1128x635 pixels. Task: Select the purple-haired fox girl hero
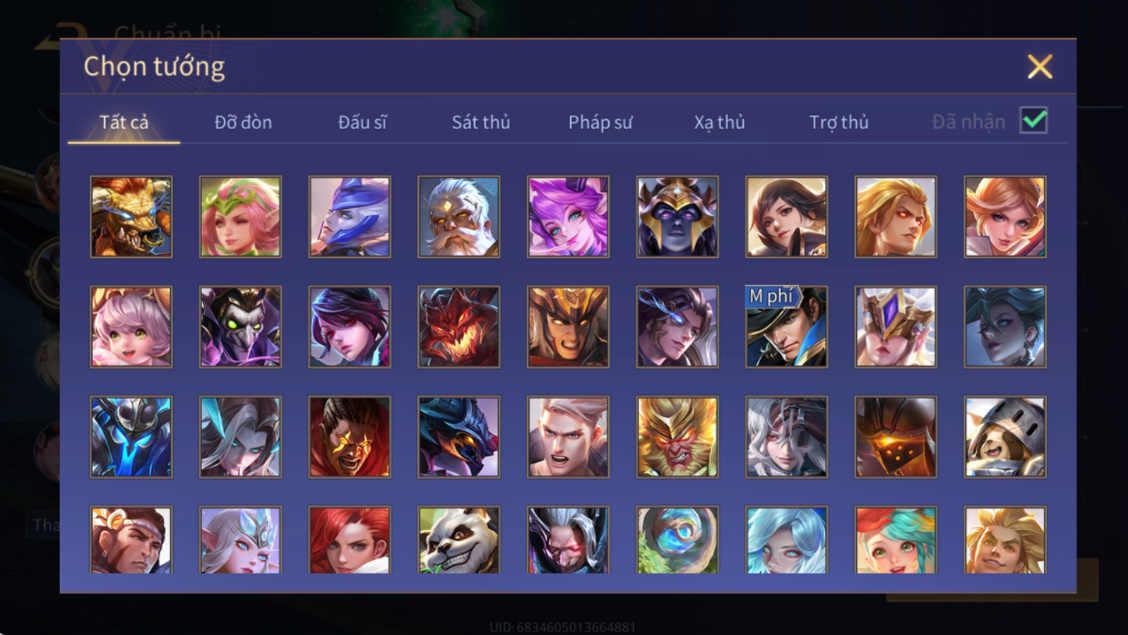[568, 216]
